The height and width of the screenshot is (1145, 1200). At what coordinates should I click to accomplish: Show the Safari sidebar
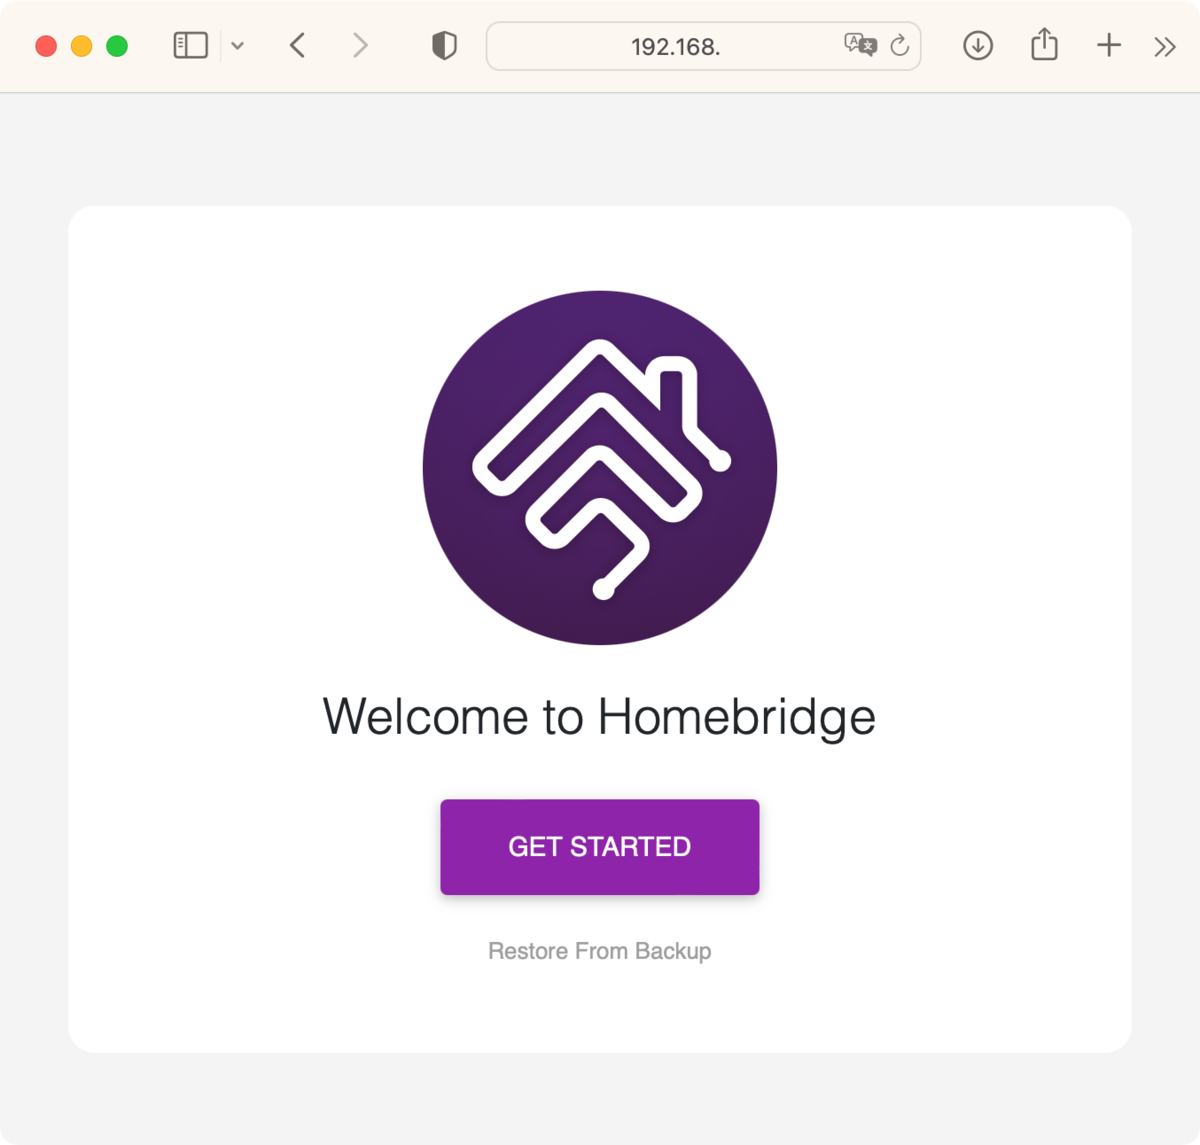point(190,46)
